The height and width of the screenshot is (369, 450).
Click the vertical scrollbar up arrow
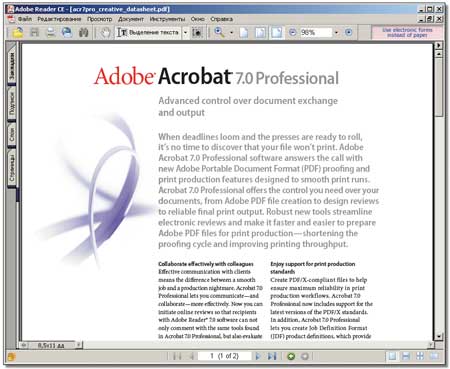(439, 54)
